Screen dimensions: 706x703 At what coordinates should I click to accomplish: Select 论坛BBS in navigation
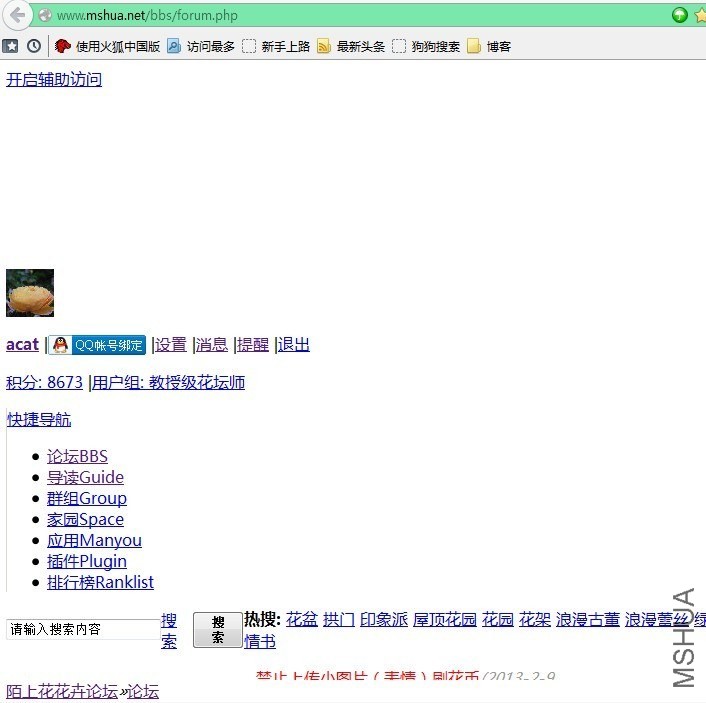point(77,456)
